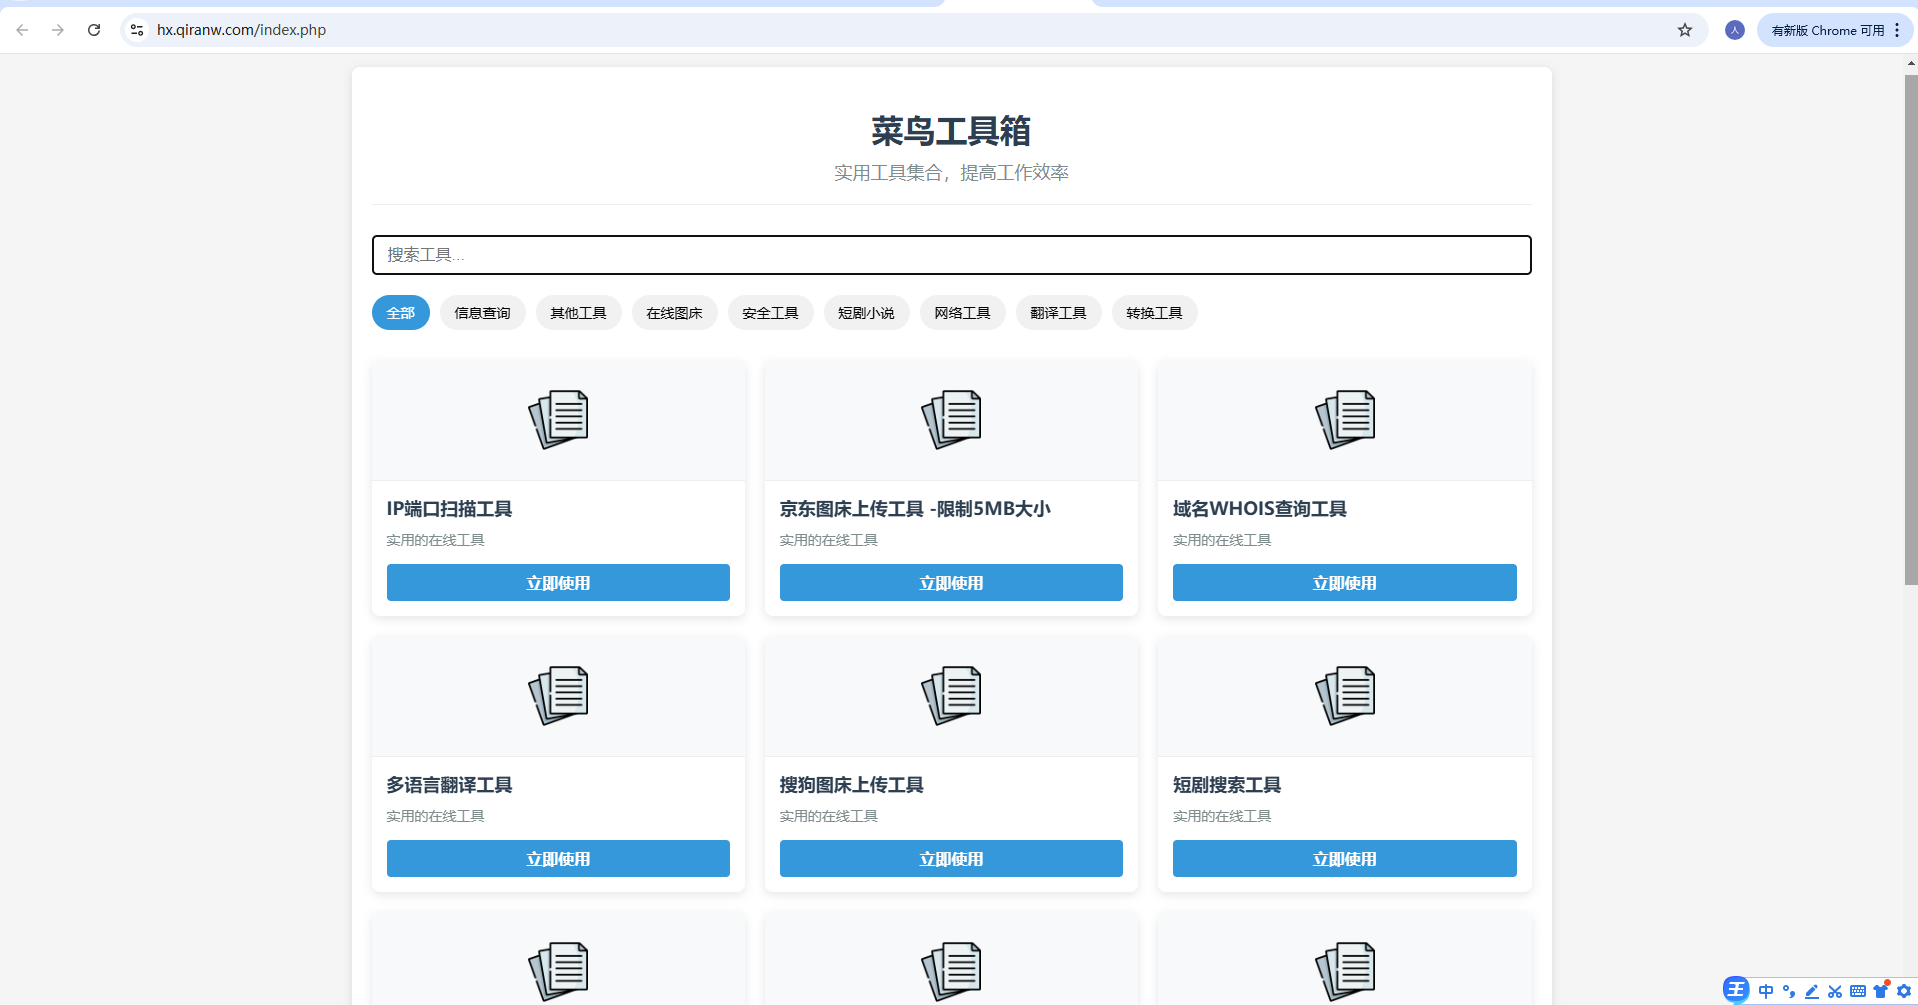Click 立即使用 under 短剧搜索工具

point(1344,858)
